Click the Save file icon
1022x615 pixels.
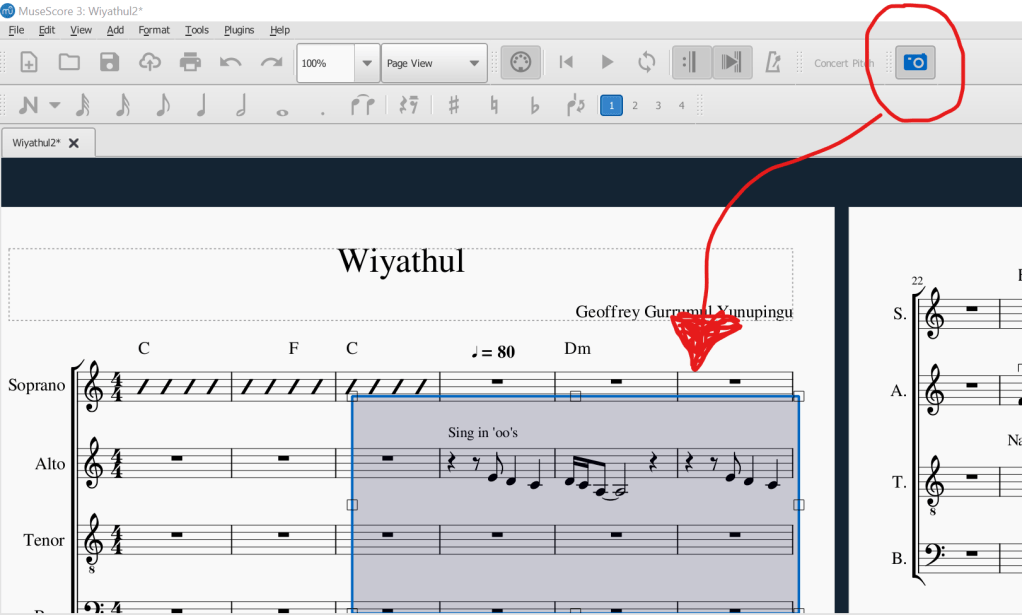tap(110, 62)
